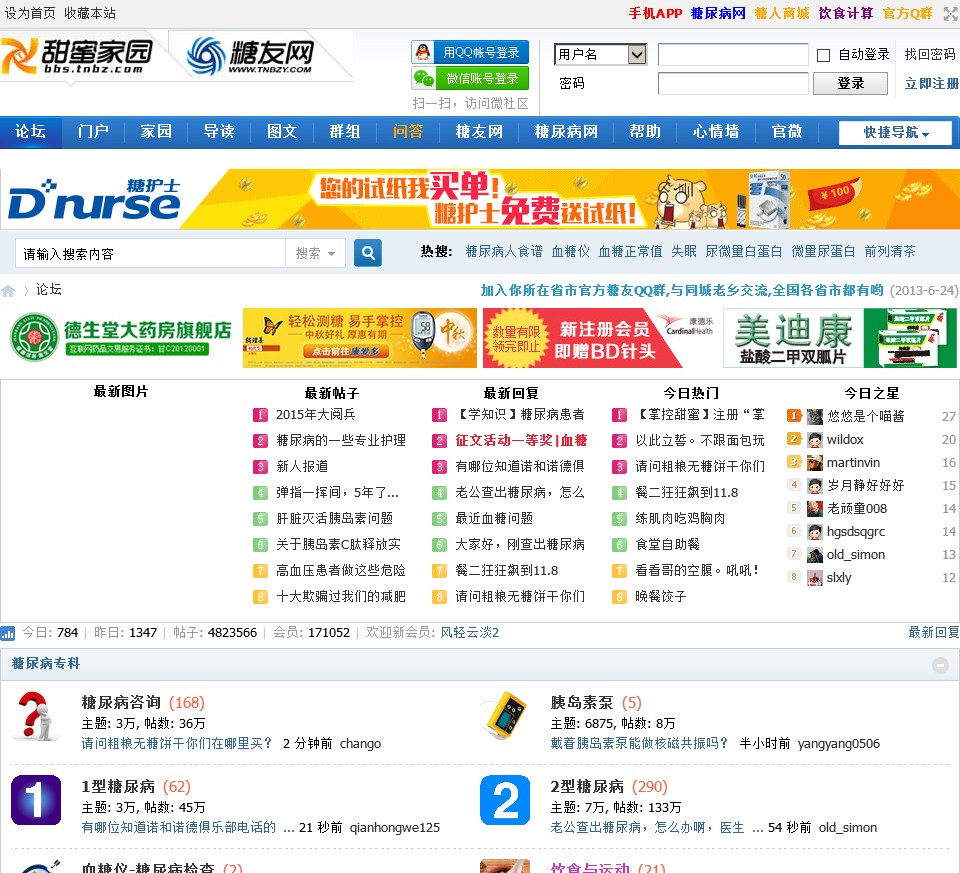Select the 导读 nav tab

[x=219, y=132]
